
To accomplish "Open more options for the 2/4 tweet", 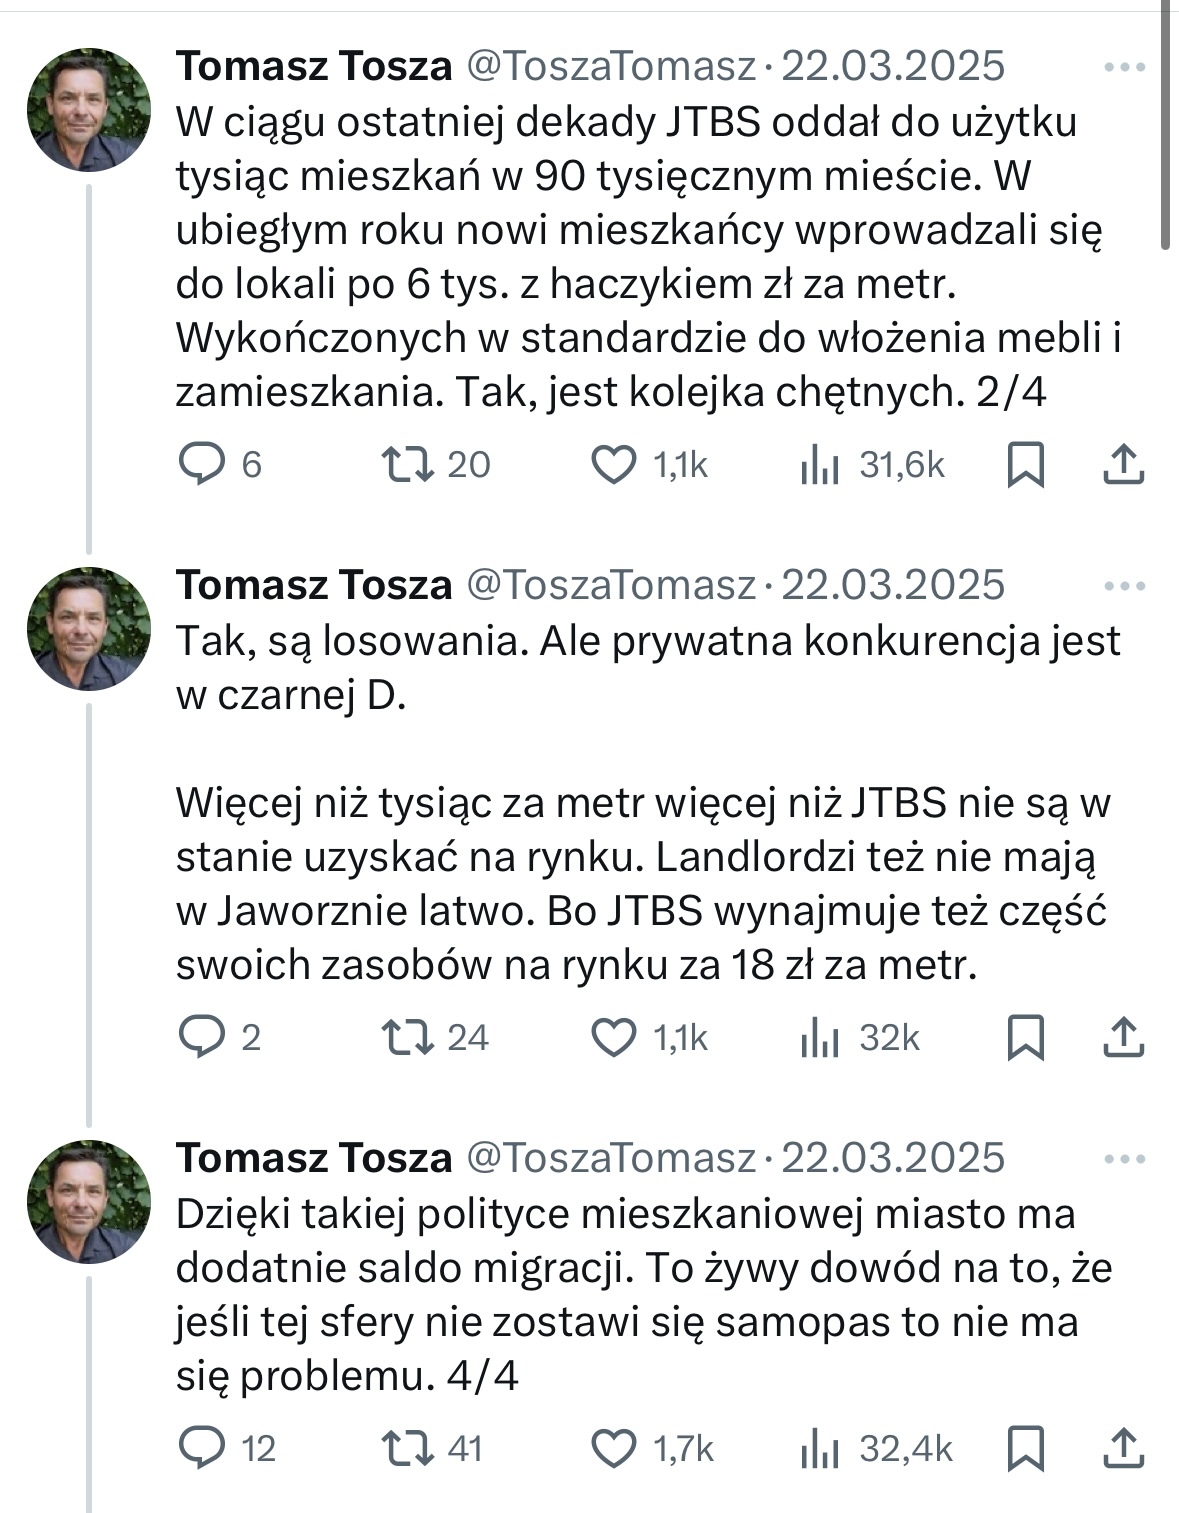I will coord(1123,67).
